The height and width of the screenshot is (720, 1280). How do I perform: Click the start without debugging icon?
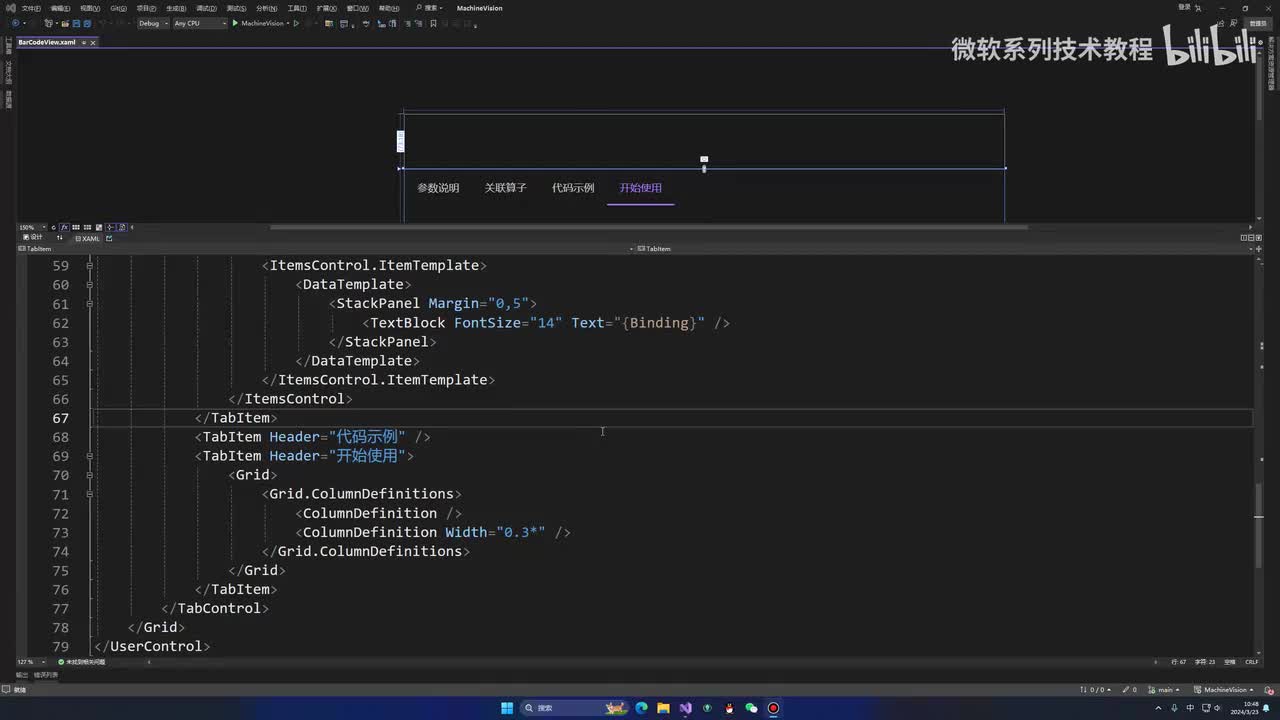point(296,23)
